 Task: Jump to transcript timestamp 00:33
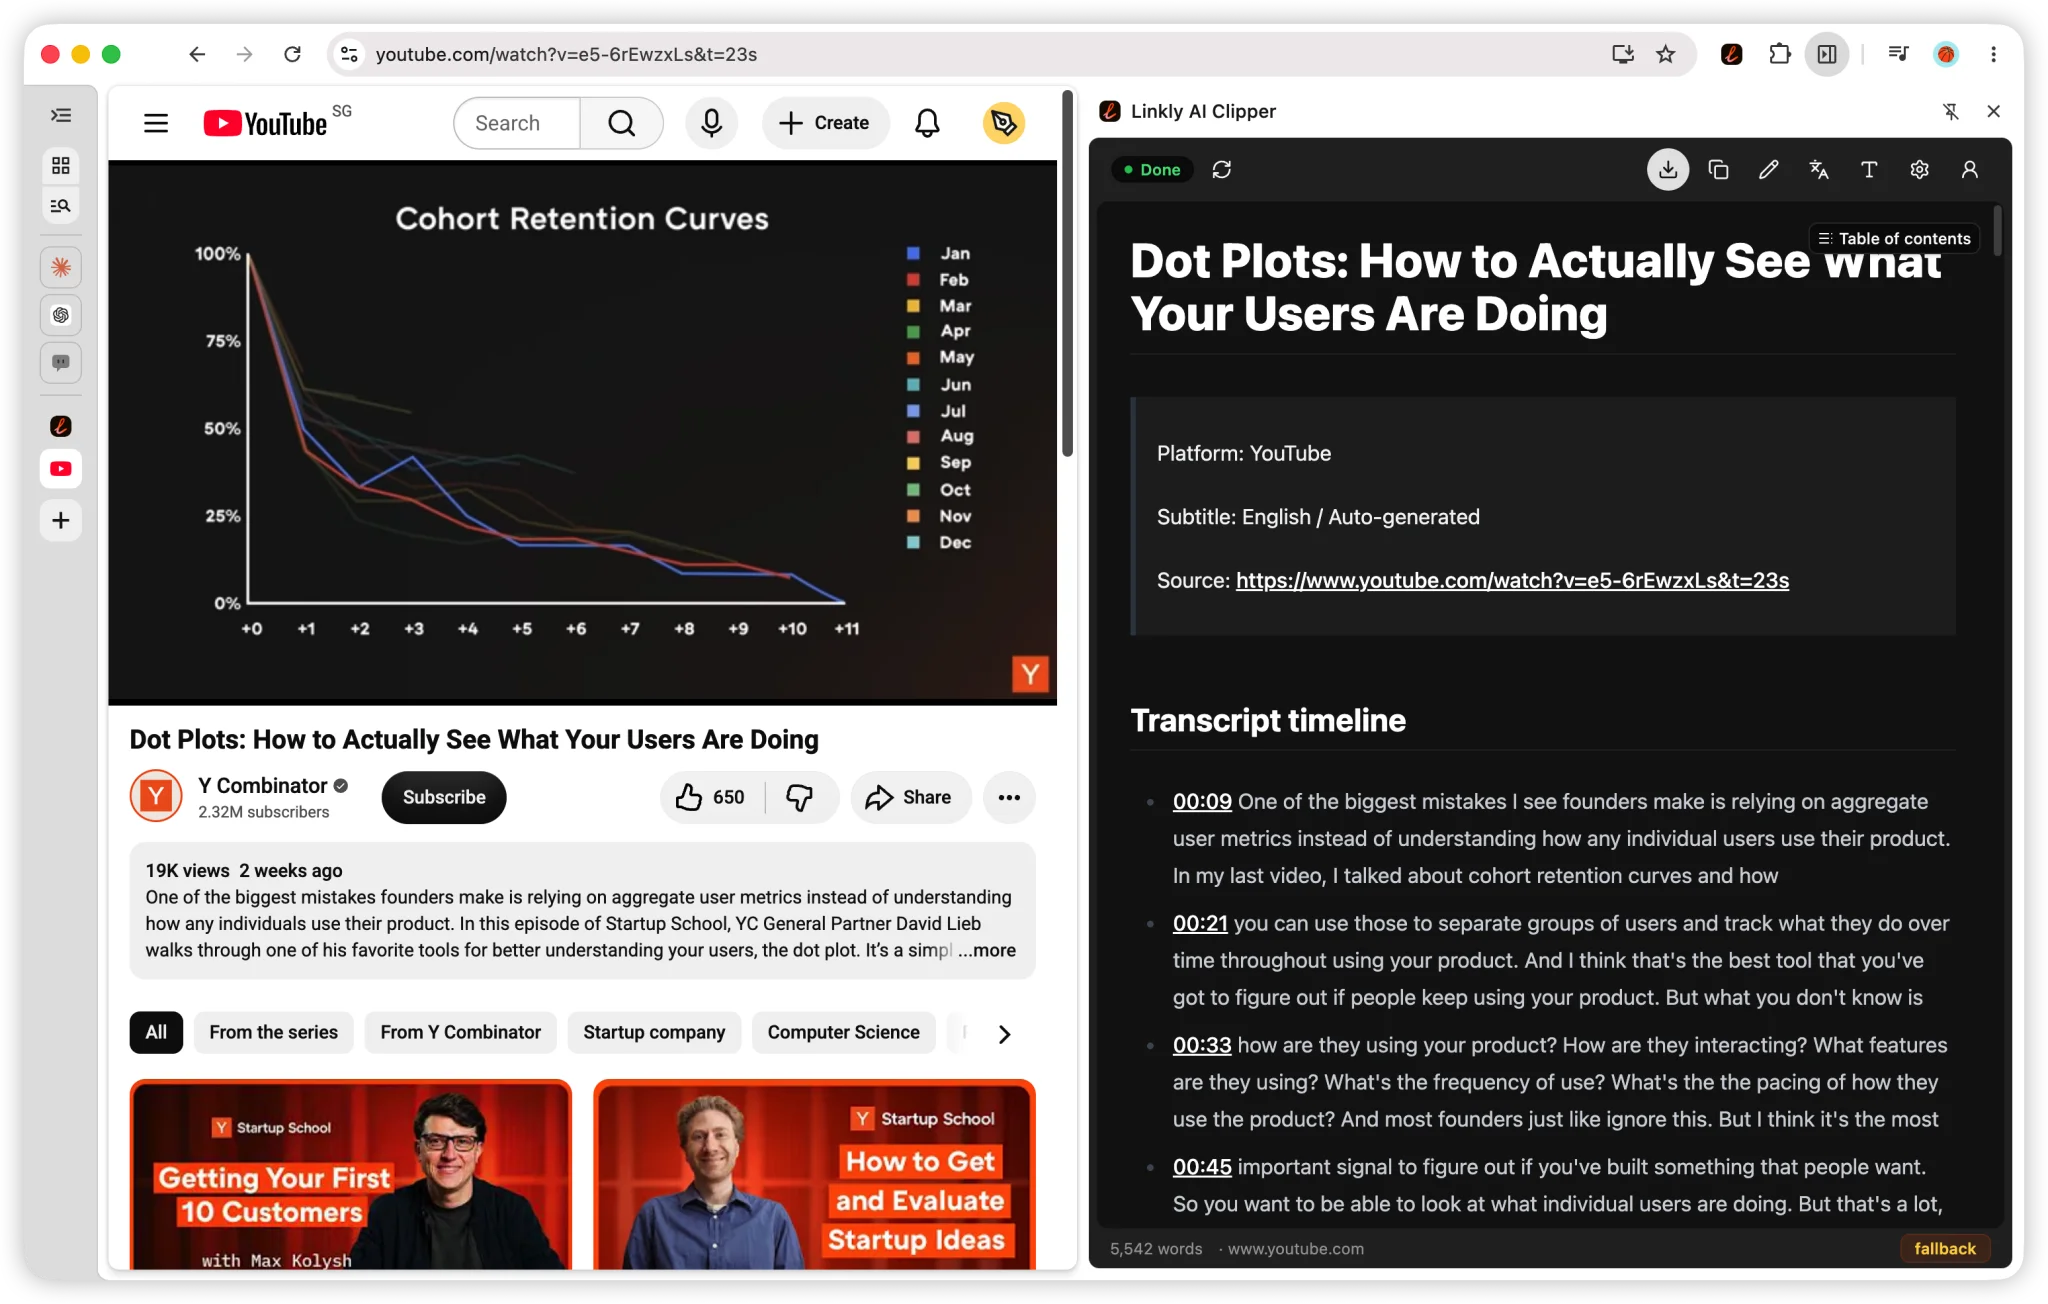(x=1202, y=1045)
